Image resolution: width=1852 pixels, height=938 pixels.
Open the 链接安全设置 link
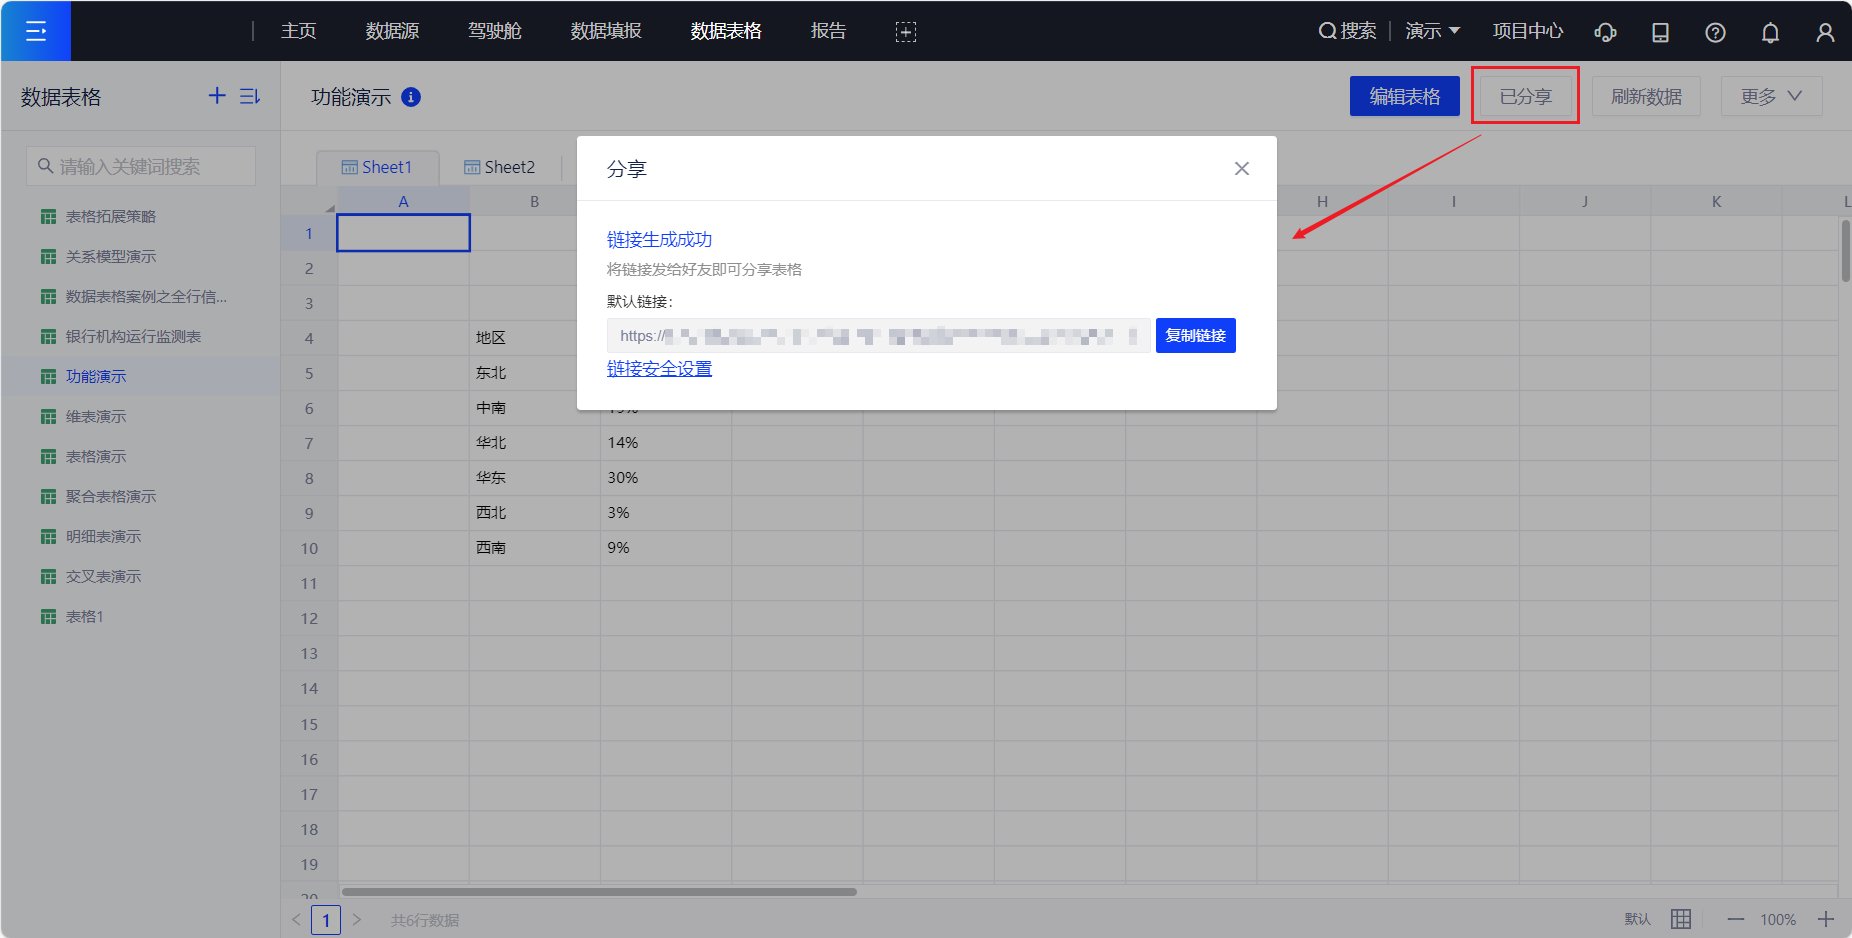(659, 369)
